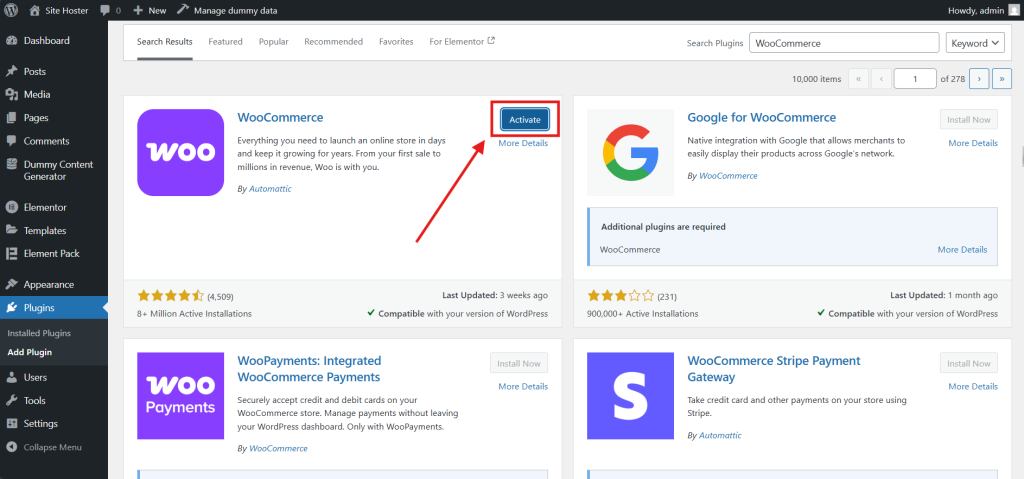Image resolution: width=1024 pixels, height=479 pixels.
Task: Switch to Recommended plugins tab
Action: click(334, 42)
